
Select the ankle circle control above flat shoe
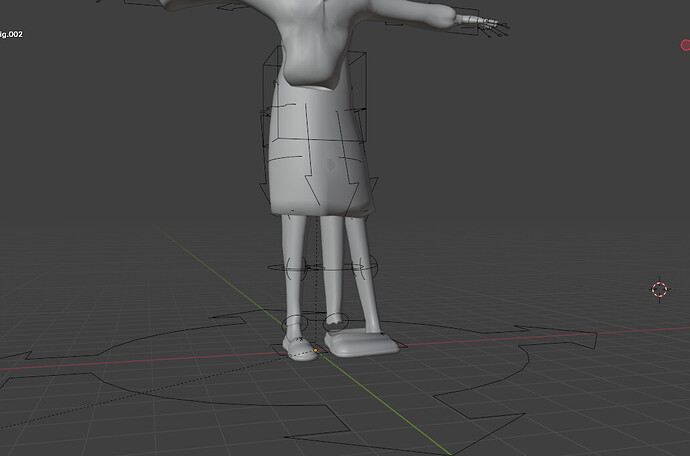coord(336,323)
